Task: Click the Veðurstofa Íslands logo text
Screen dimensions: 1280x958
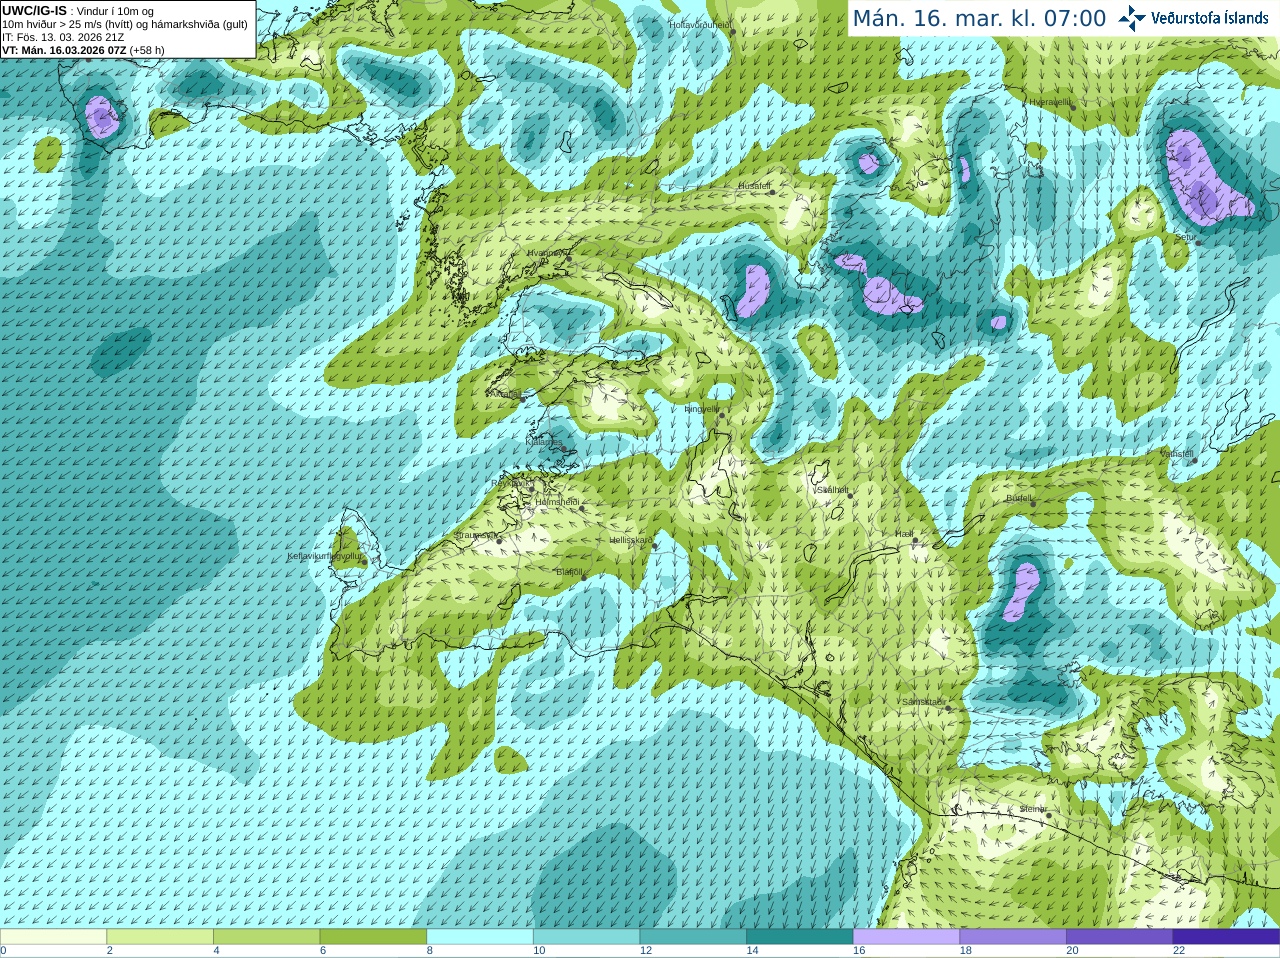Action: tap(1210, 18)
